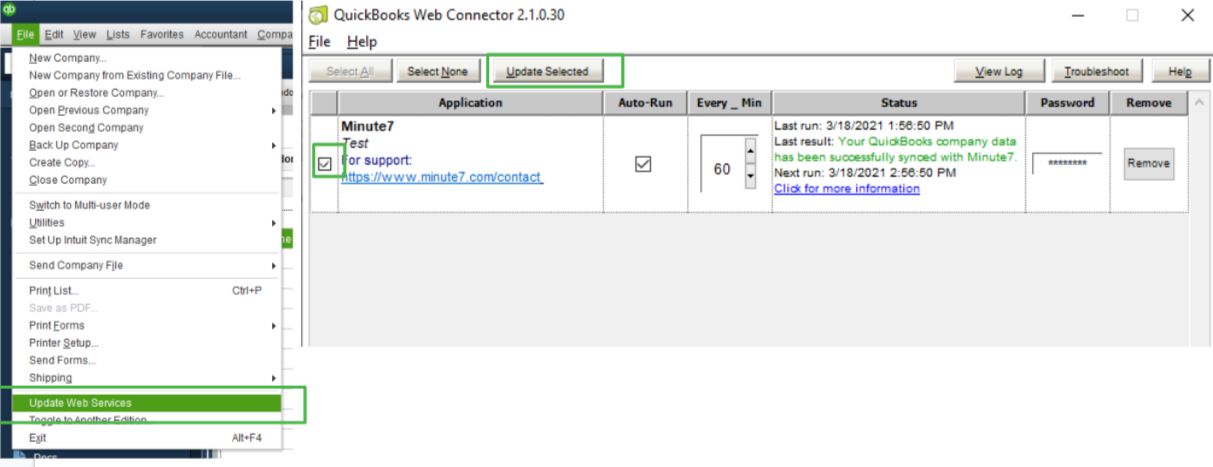The height and width of the screenshot is (467, 1213).
Task: Click the Select None button
Action: pyautogui.click(x=438, y=71)
